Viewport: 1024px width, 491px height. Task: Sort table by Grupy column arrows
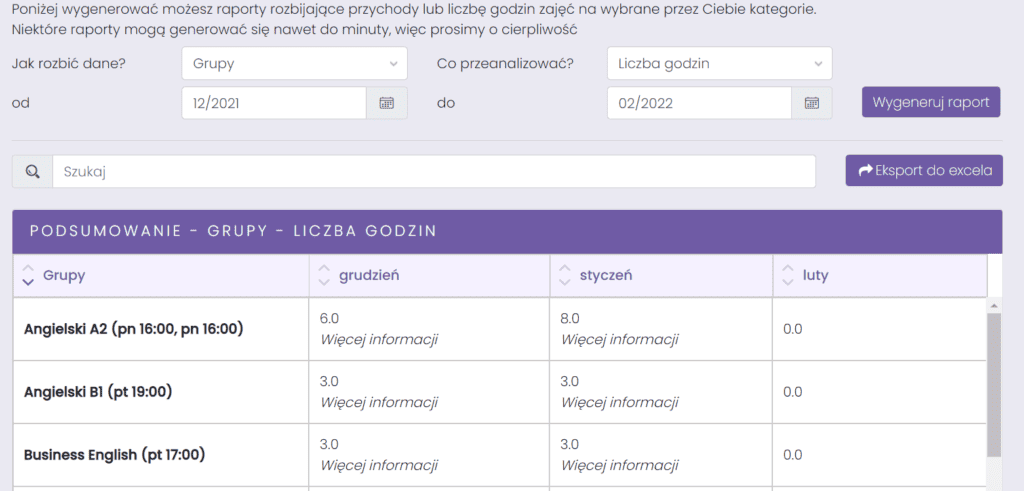[x=27, y=275]
